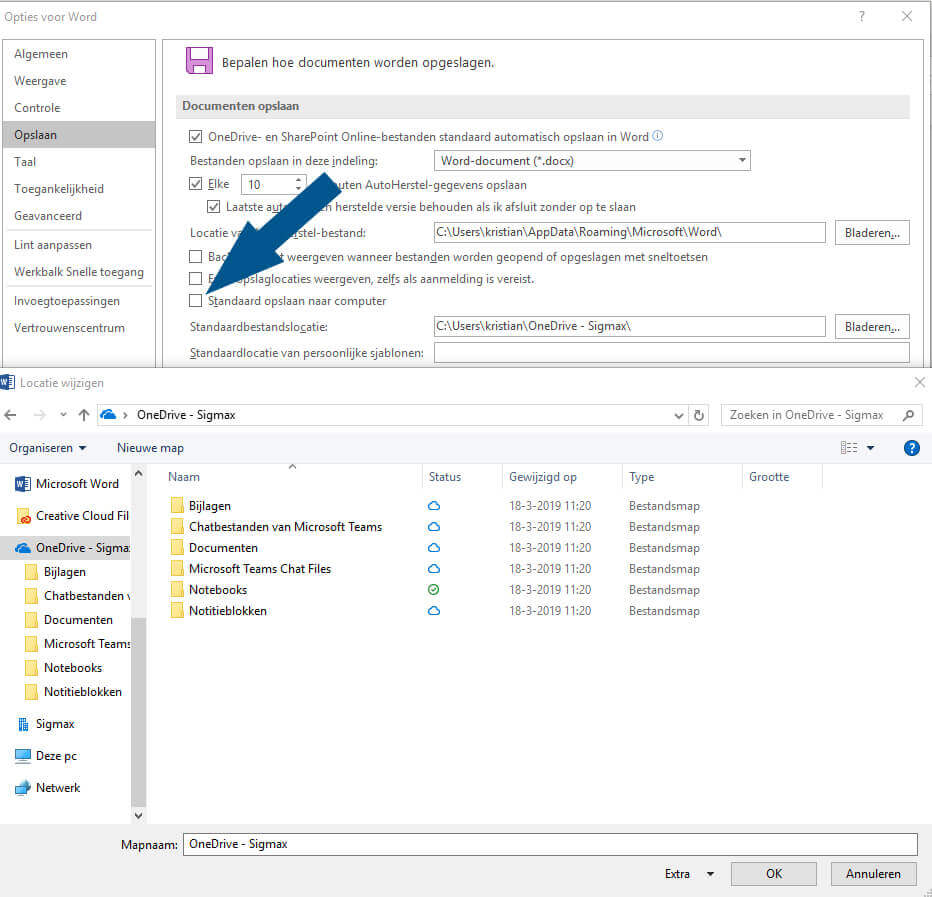Switch to the Taal category
The width and height of the screenshot is (932, 897).
click(25, 162)
